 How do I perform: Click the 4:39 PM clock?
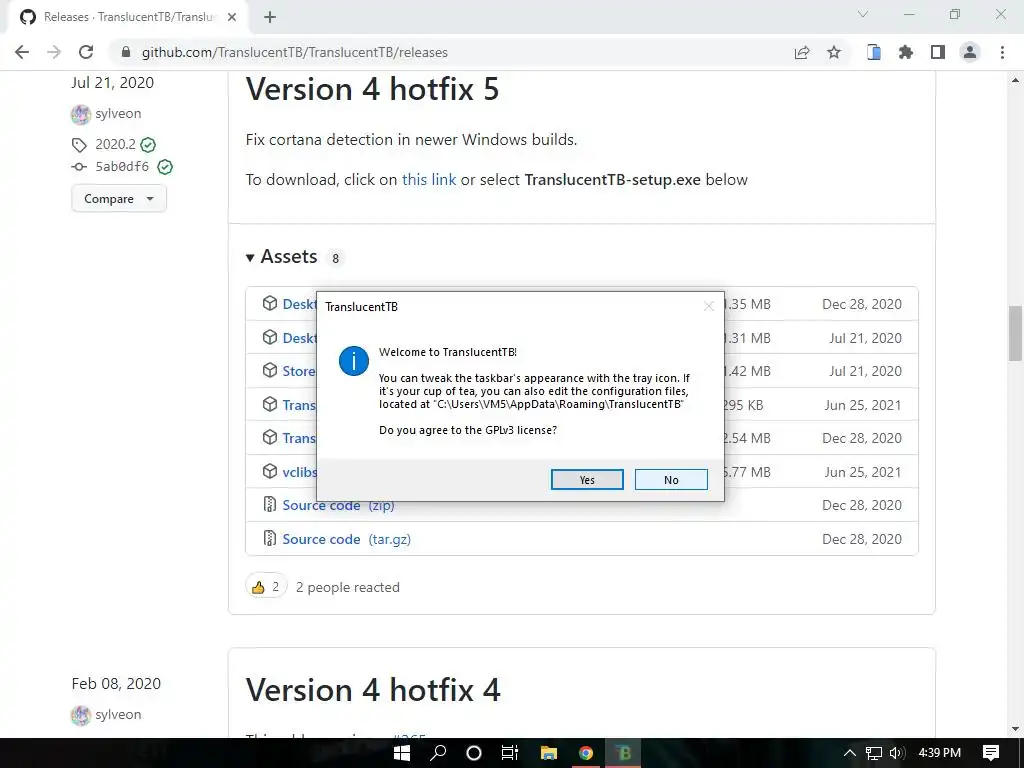coord(939,753)
